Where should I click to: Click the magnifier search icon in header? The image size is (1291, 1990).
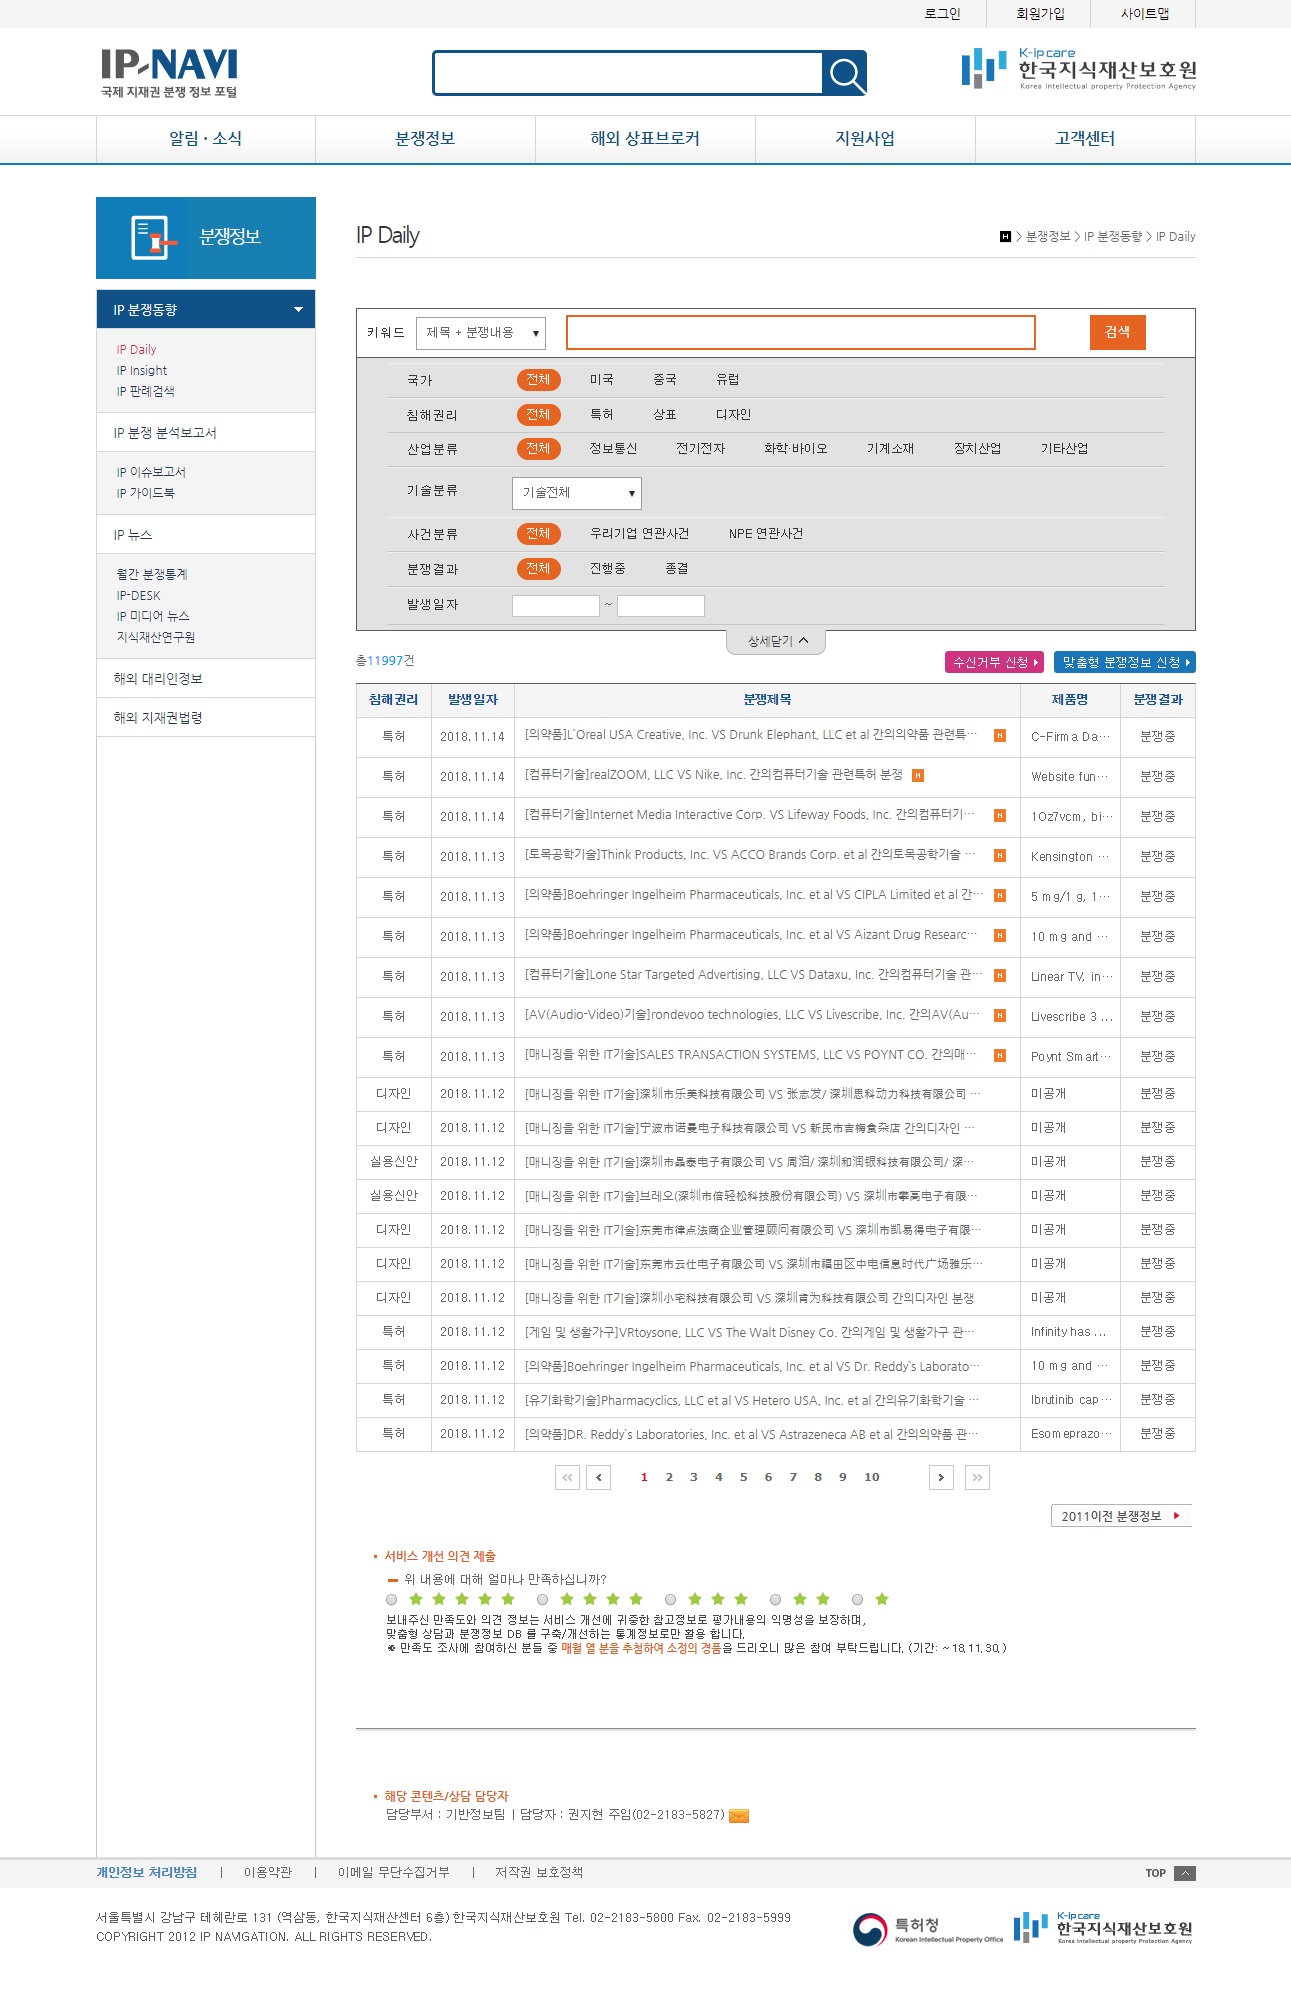(845, 74)
